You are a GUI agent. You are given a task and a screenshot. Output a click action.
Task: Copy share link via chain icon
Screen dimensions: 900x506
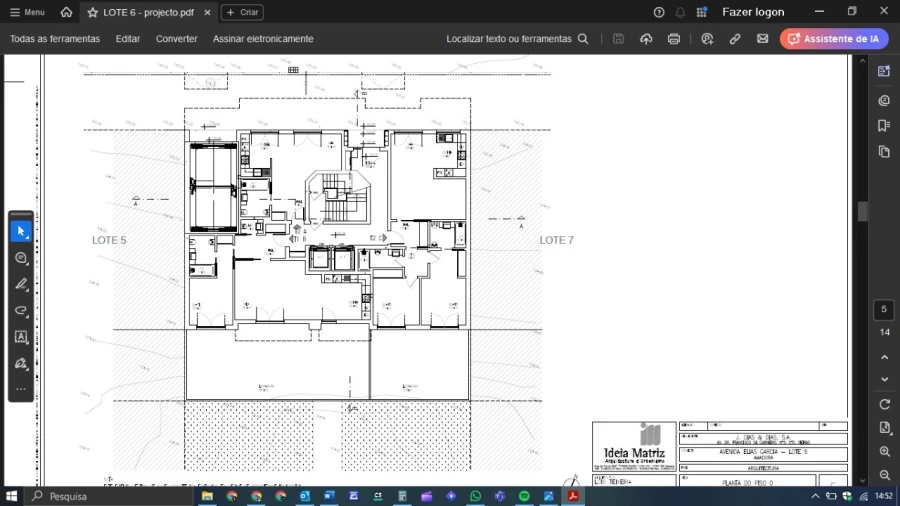(735, 39)
